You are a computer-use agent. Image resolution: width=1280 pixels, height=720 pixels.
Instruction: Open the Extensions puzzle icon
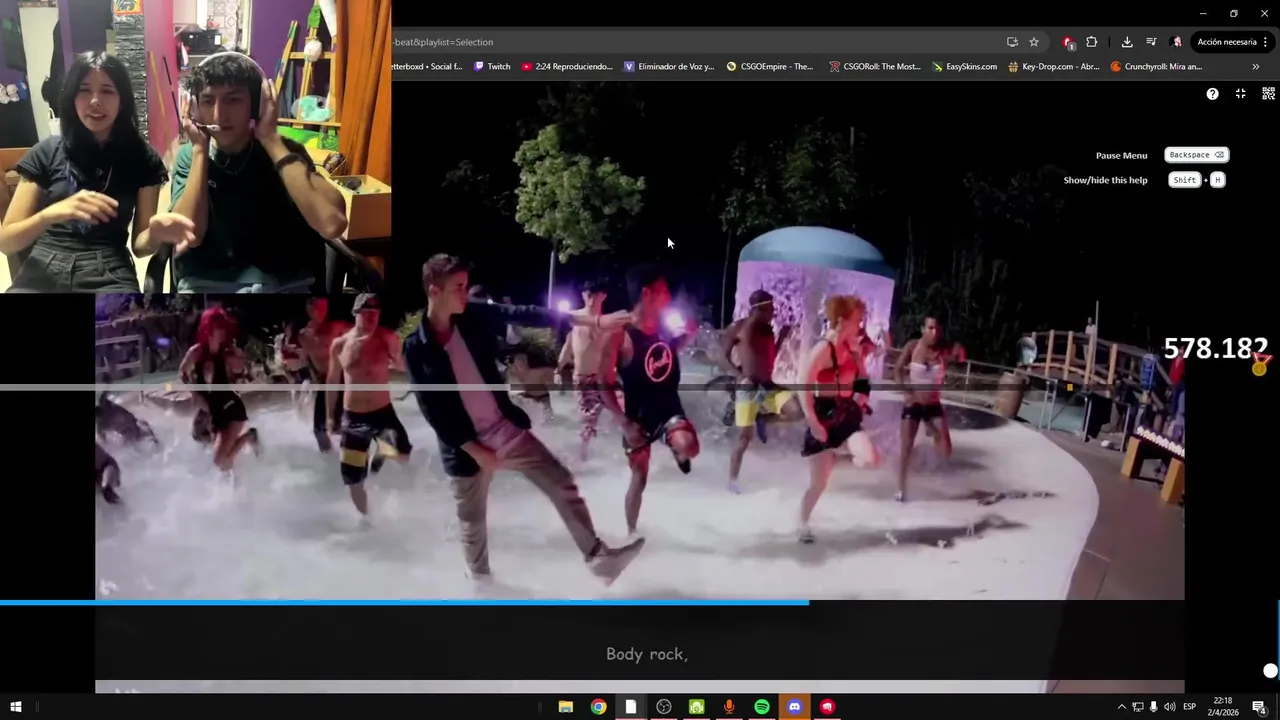[x=1091, y=42]
